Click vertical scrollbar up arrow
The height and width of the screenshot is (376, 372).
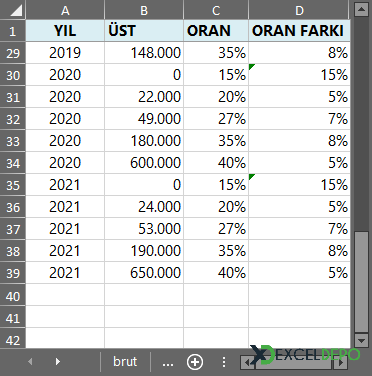pyautogui.click(x=362, y=10)
